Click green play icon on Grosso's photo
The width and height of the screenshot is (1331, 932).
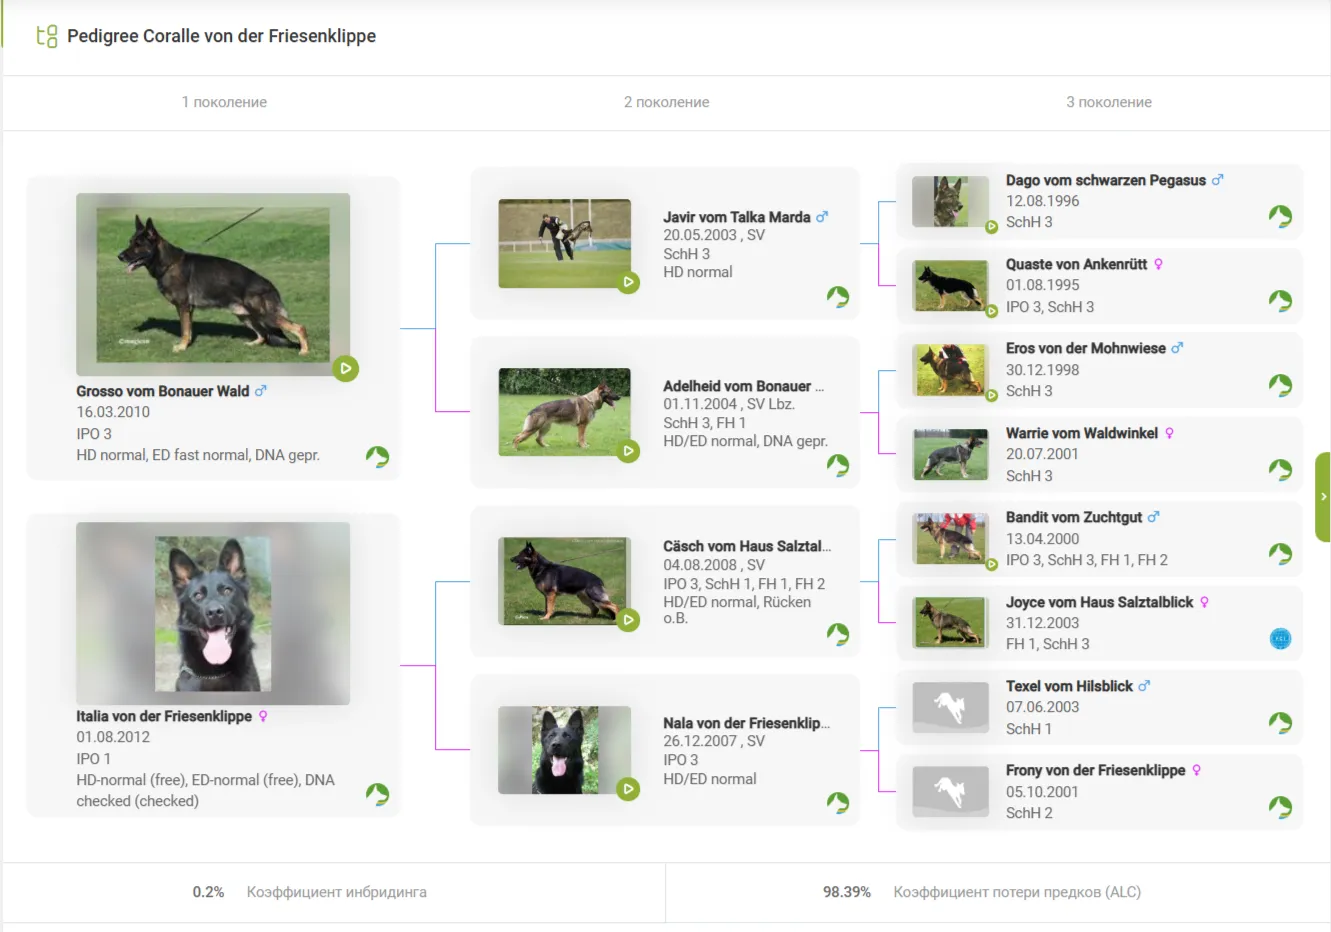coord(345,369)
